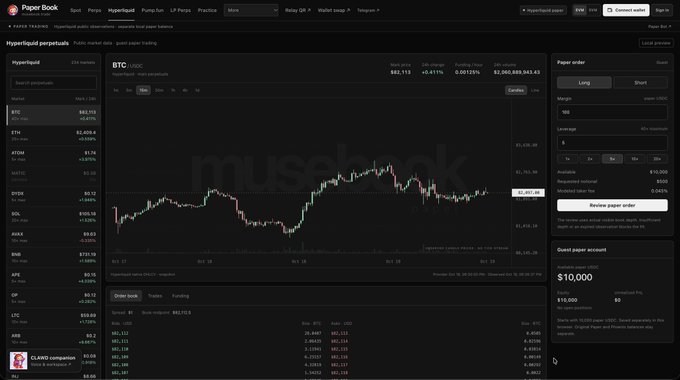680x380 pixels.
Task: Set chart timeframe to 1m
Action: [116, 90]
